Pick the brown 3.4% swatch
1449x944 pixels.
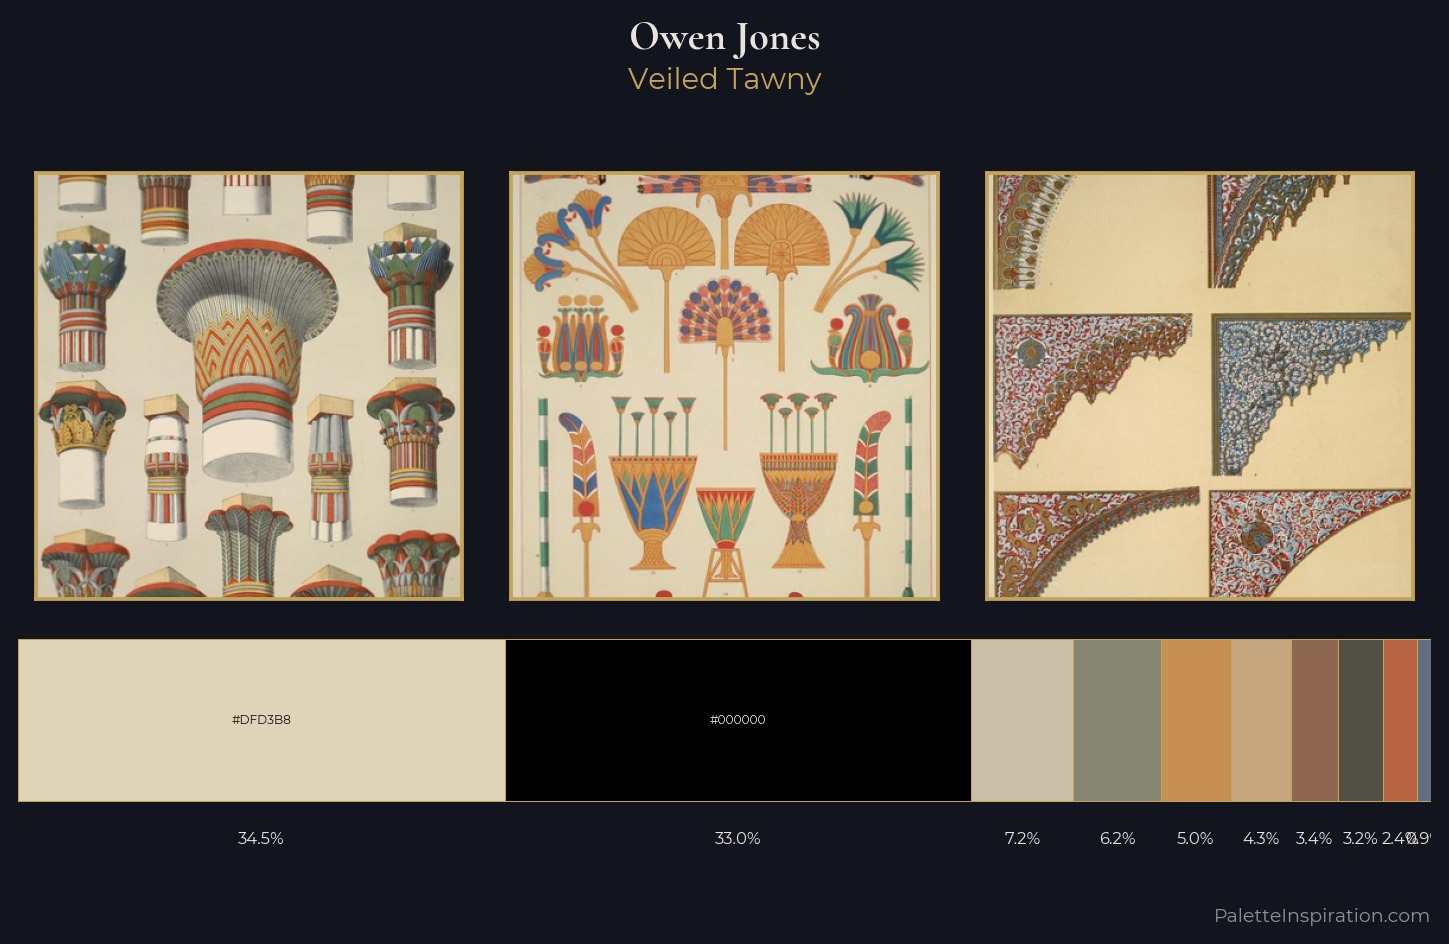point(1315,720)
